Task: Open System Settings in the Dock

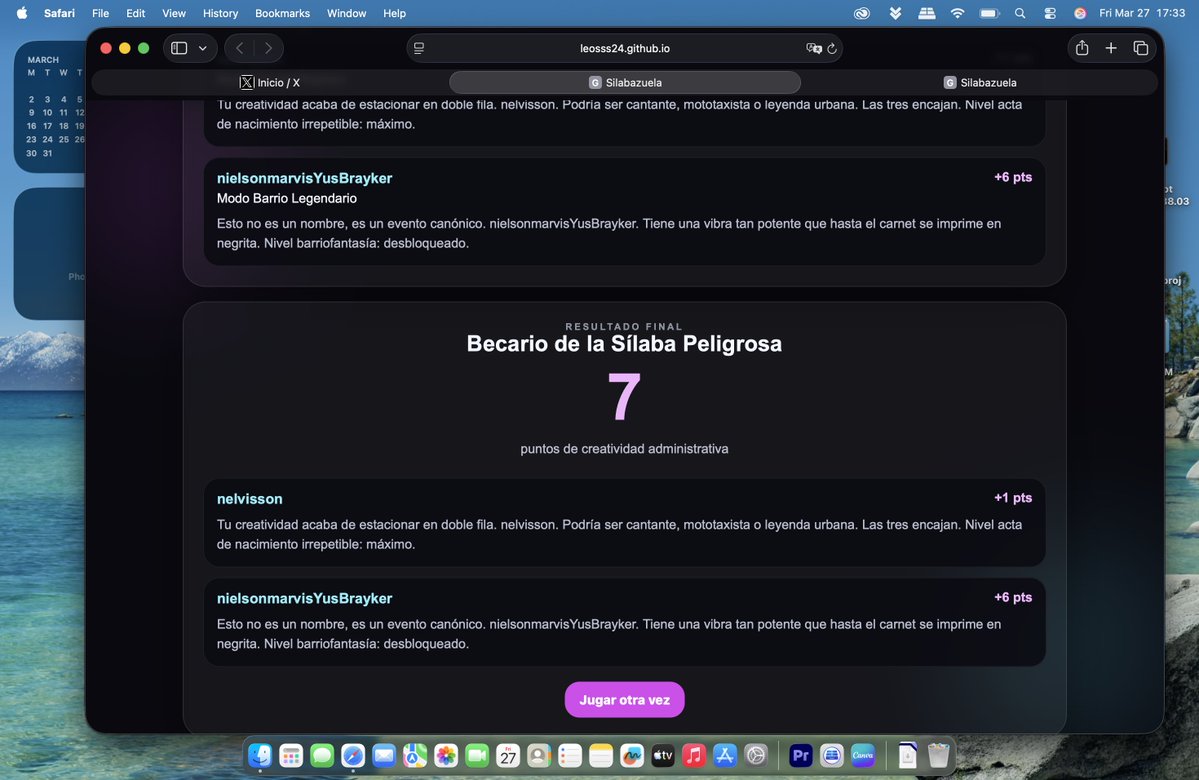Action: coord(755,756)
